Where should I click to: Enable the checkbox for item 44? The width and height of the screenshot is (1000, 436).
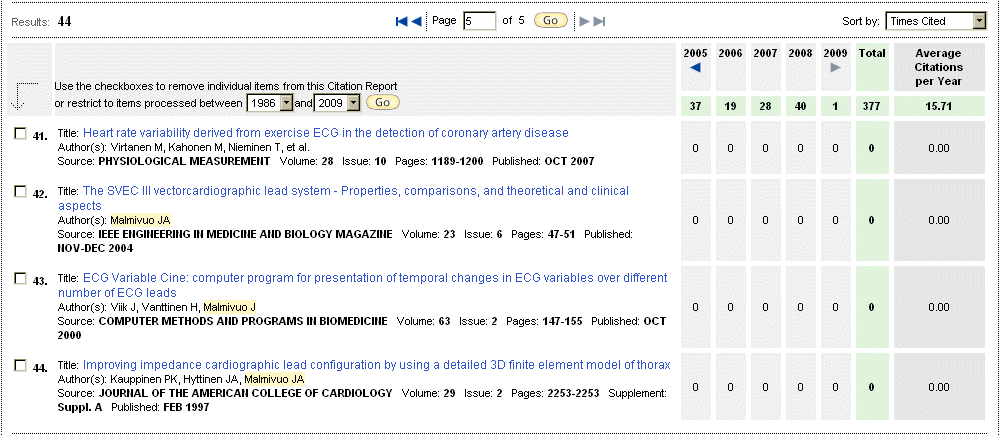pyautogui.click(x=21, y=366)
